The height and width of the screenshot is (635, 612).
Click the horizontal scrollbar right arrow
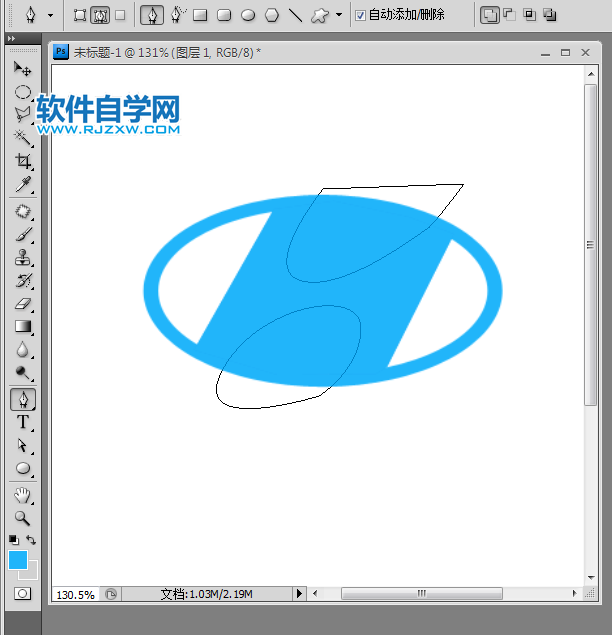point(574,594)
